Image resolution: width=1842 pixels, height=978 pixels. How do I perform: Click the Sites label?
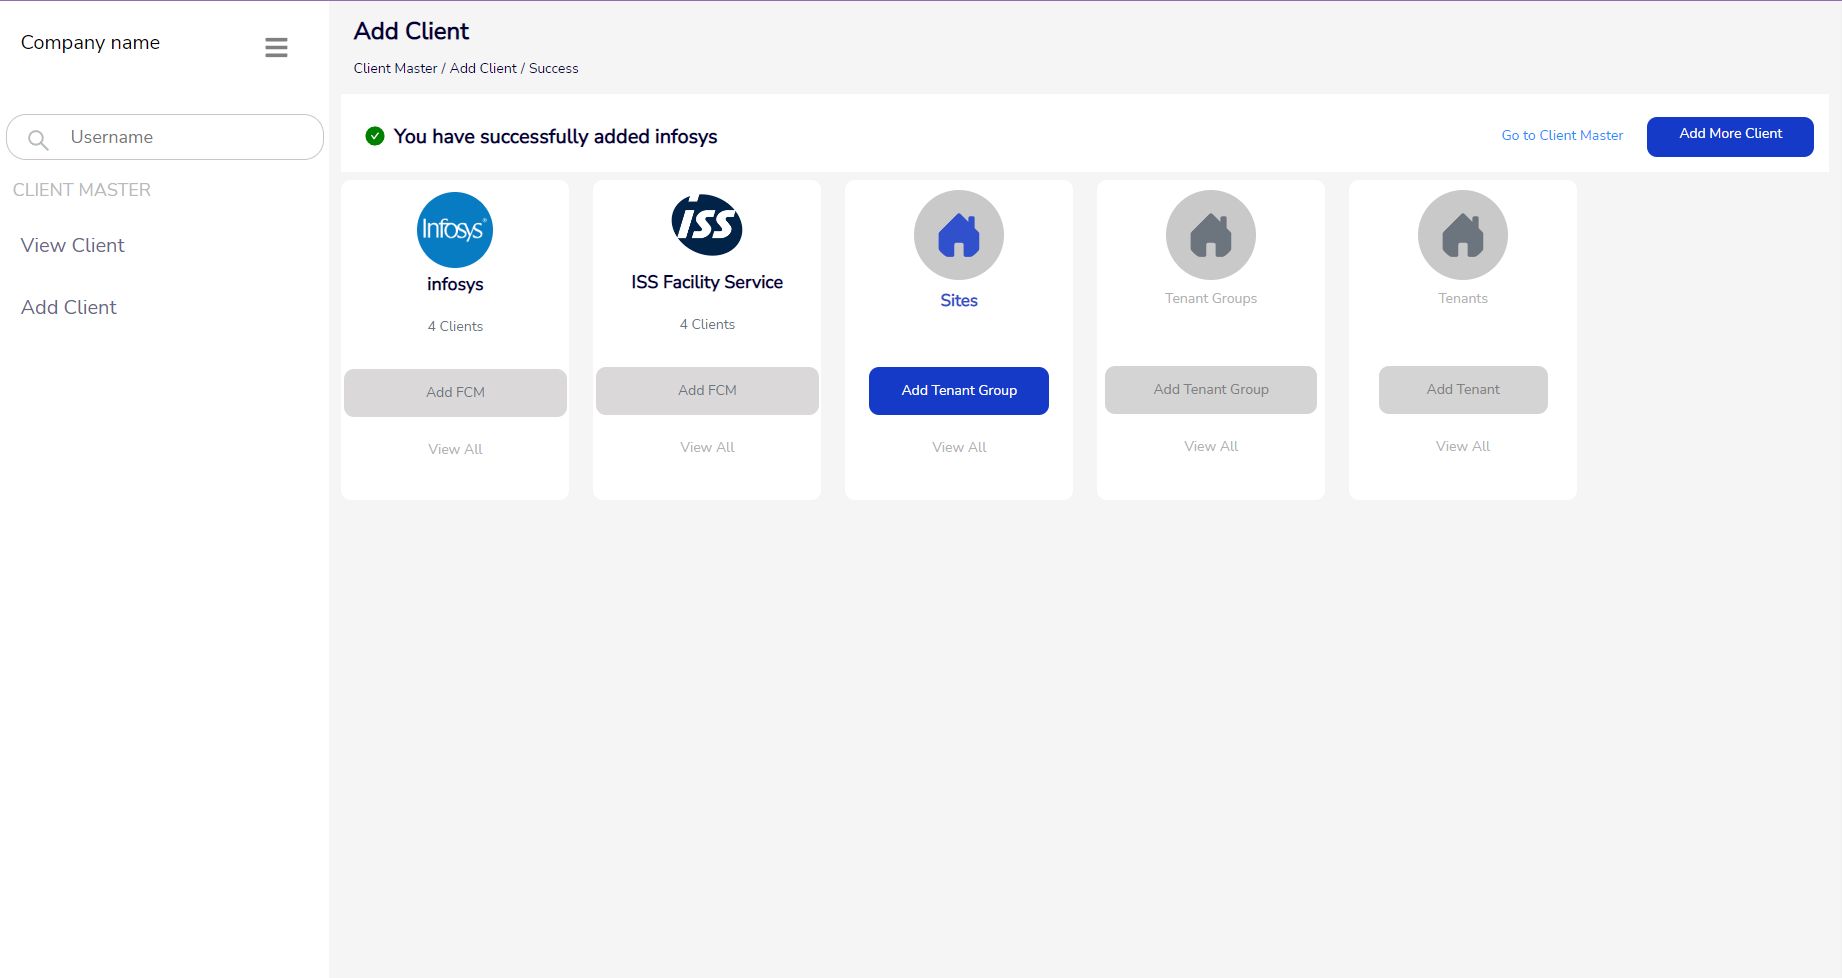[x=959, y=300]
